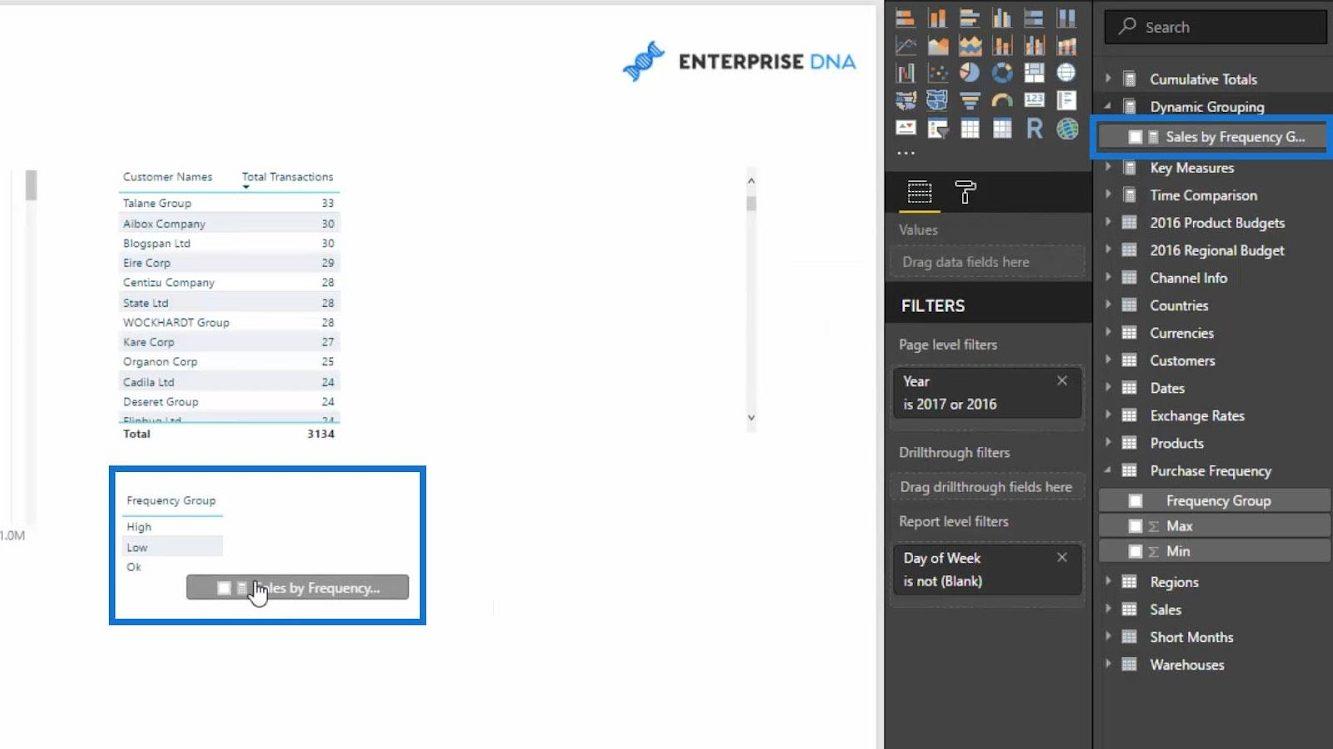Open the Year is 2017 or 2016 filter card
Viewport: 1333px width, 749px height.
(x=987, y=393)
